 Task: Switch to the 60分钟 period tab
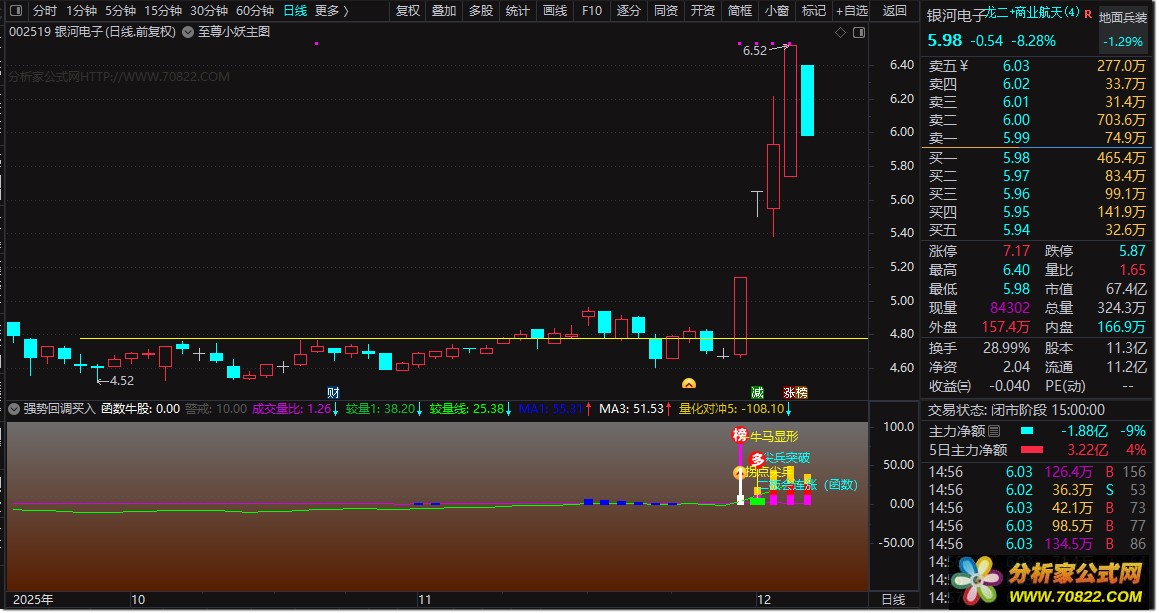[x=255, y=11]
